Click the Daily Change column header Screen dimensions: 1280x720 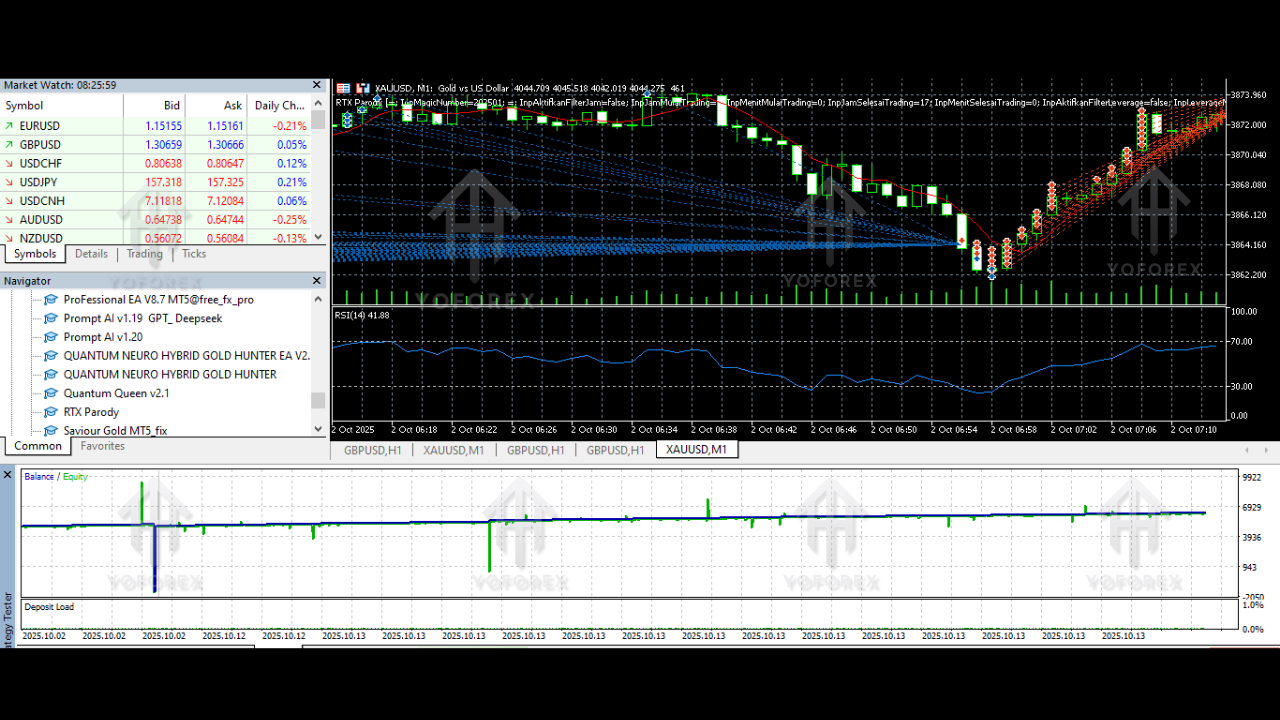click(x=279, y=105)
